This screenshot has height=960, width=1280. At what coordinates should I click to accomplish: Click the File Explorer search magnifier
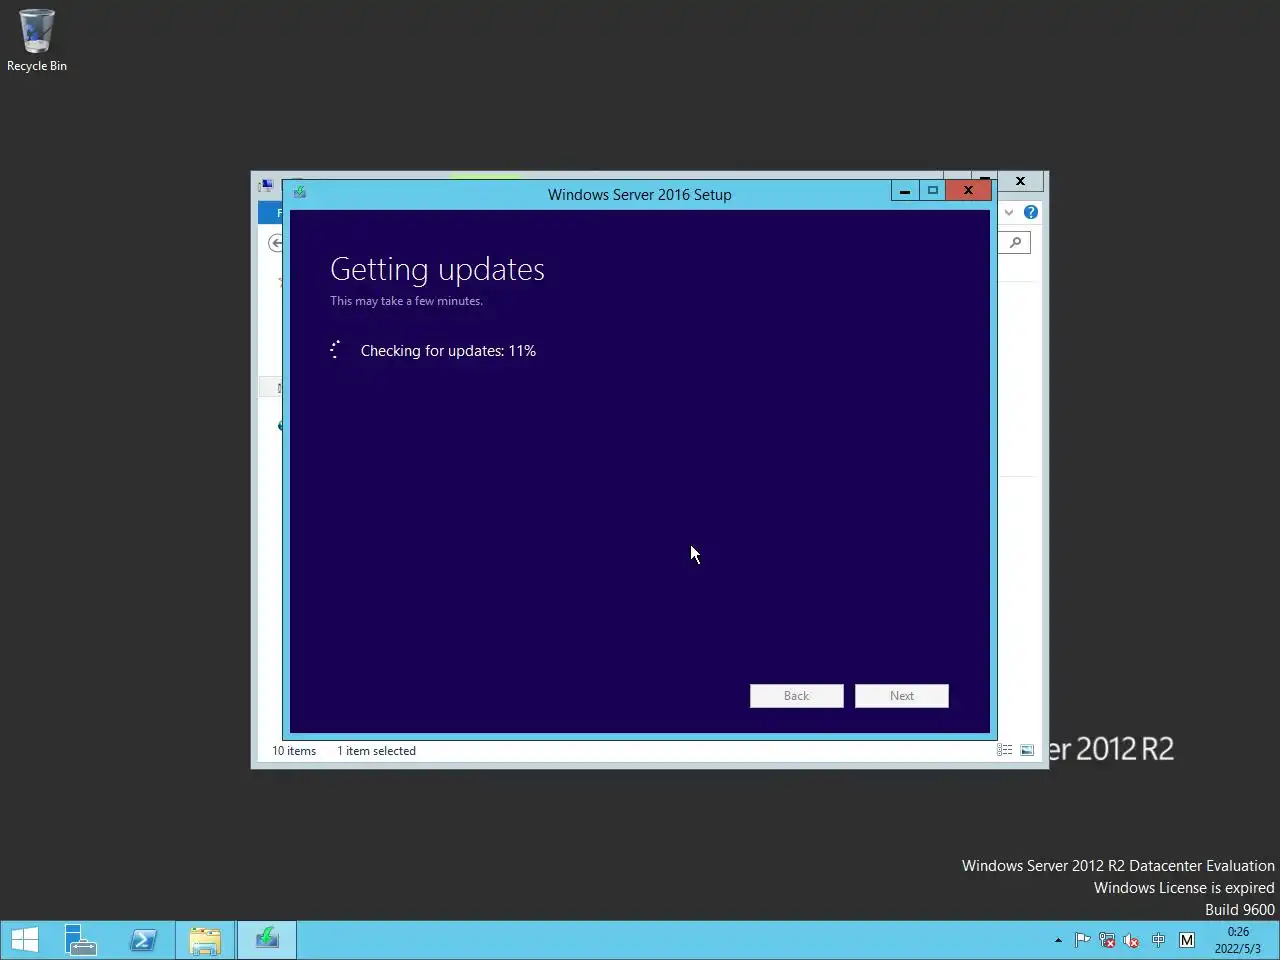(1015, 242)
